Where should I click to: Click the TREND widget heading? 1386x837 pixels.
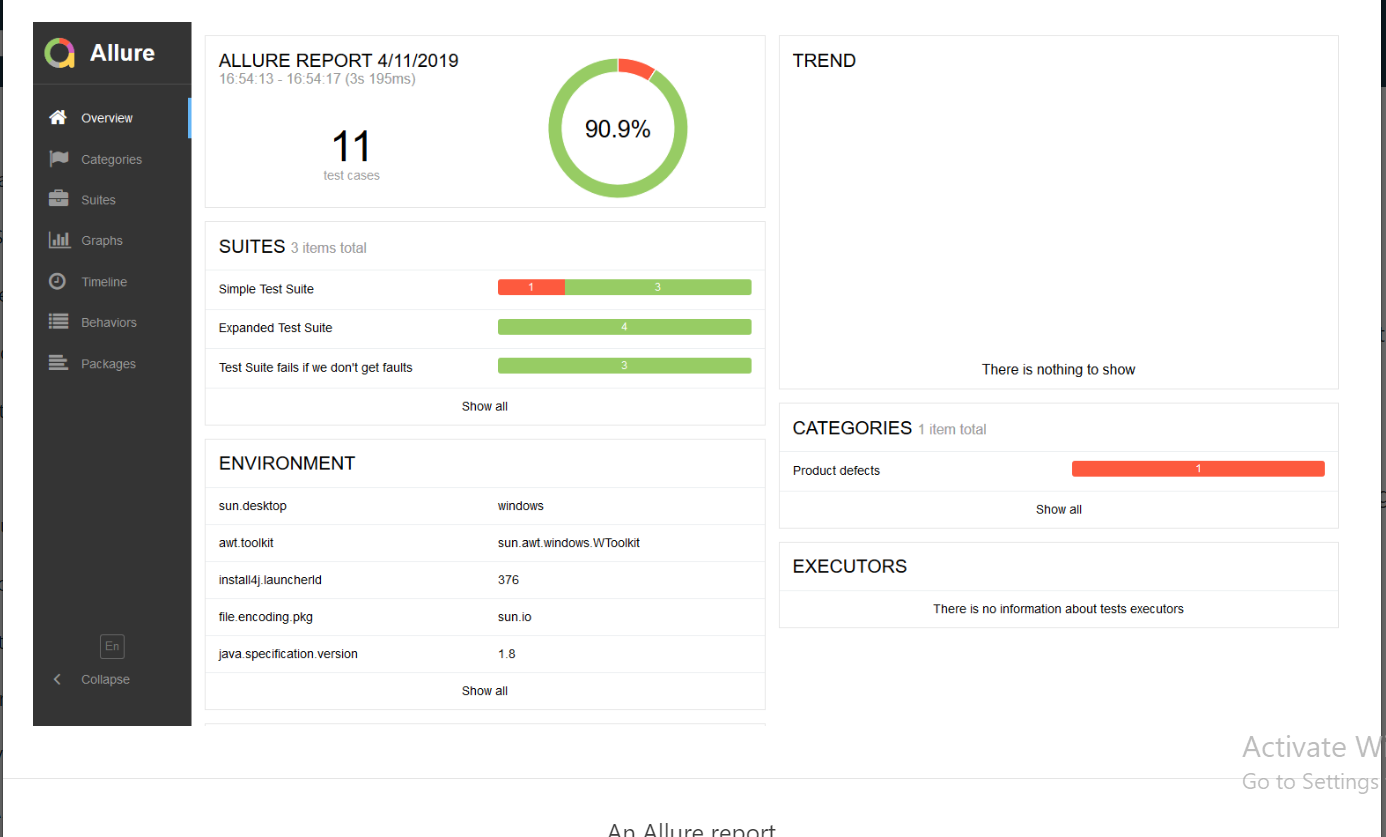click(824, 61)
